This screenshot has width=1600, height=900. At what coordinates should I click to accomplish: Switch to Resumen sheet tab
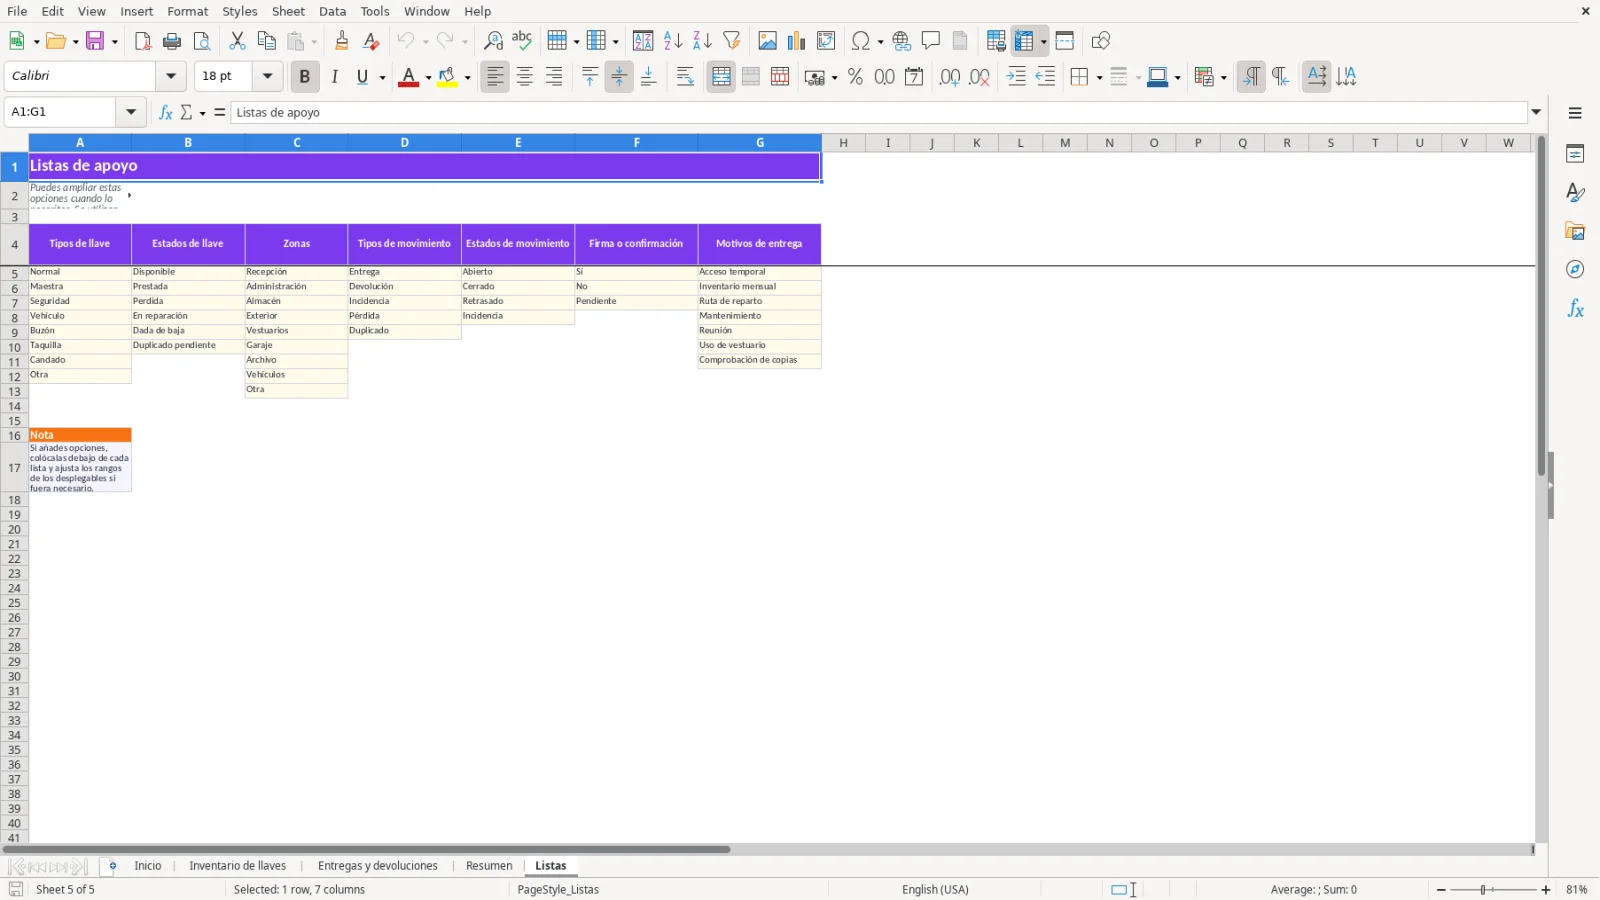(x=489, y=866)
